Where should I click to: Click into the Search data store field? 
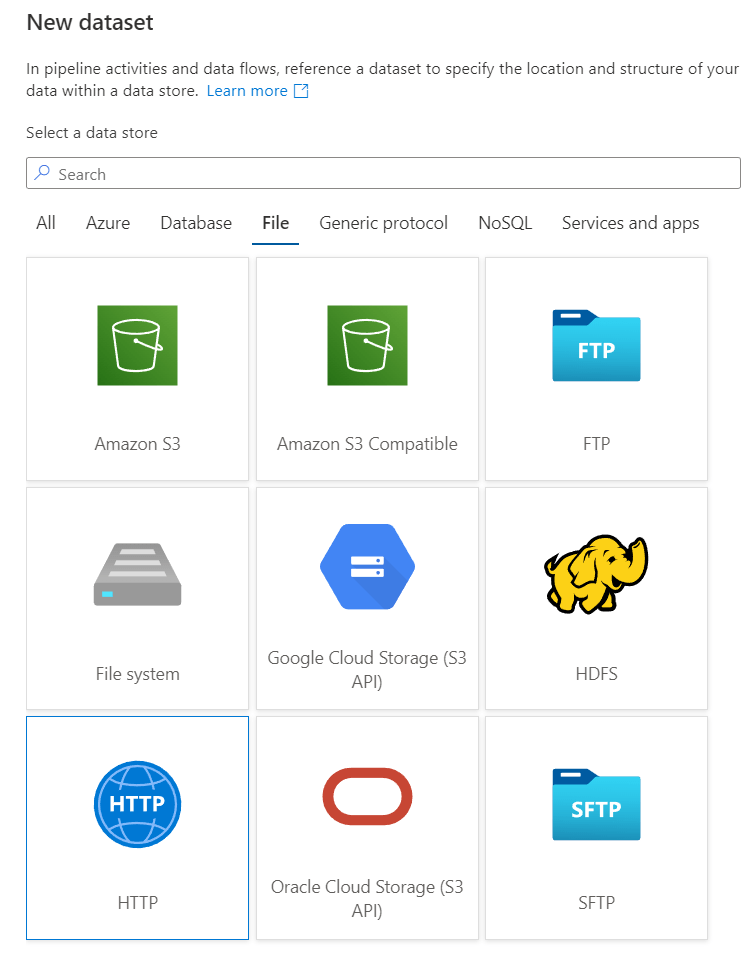click(x=390, y=174)
